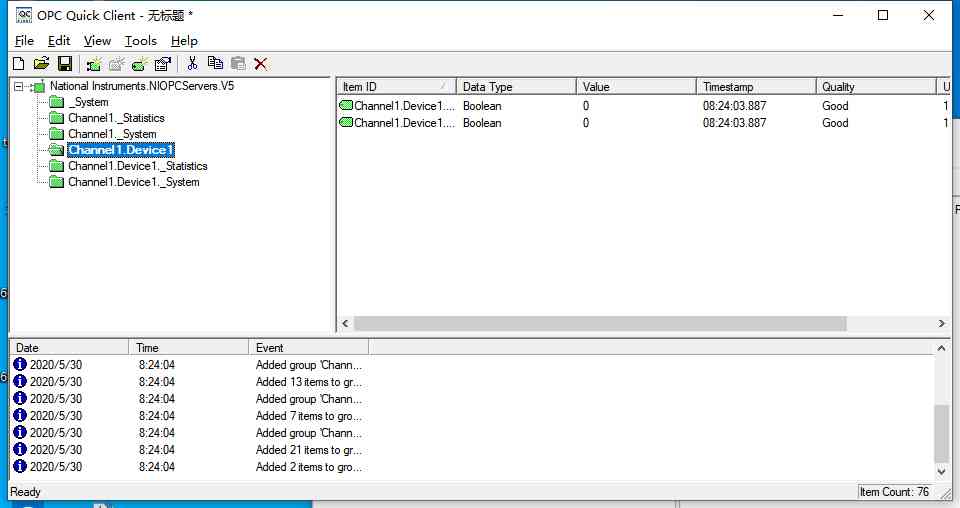This screenshot has height=508, width=960.
Task: Click the 'Added 13 items to gr...' event text
Action: pyautogui.click(x=309, y=381)
